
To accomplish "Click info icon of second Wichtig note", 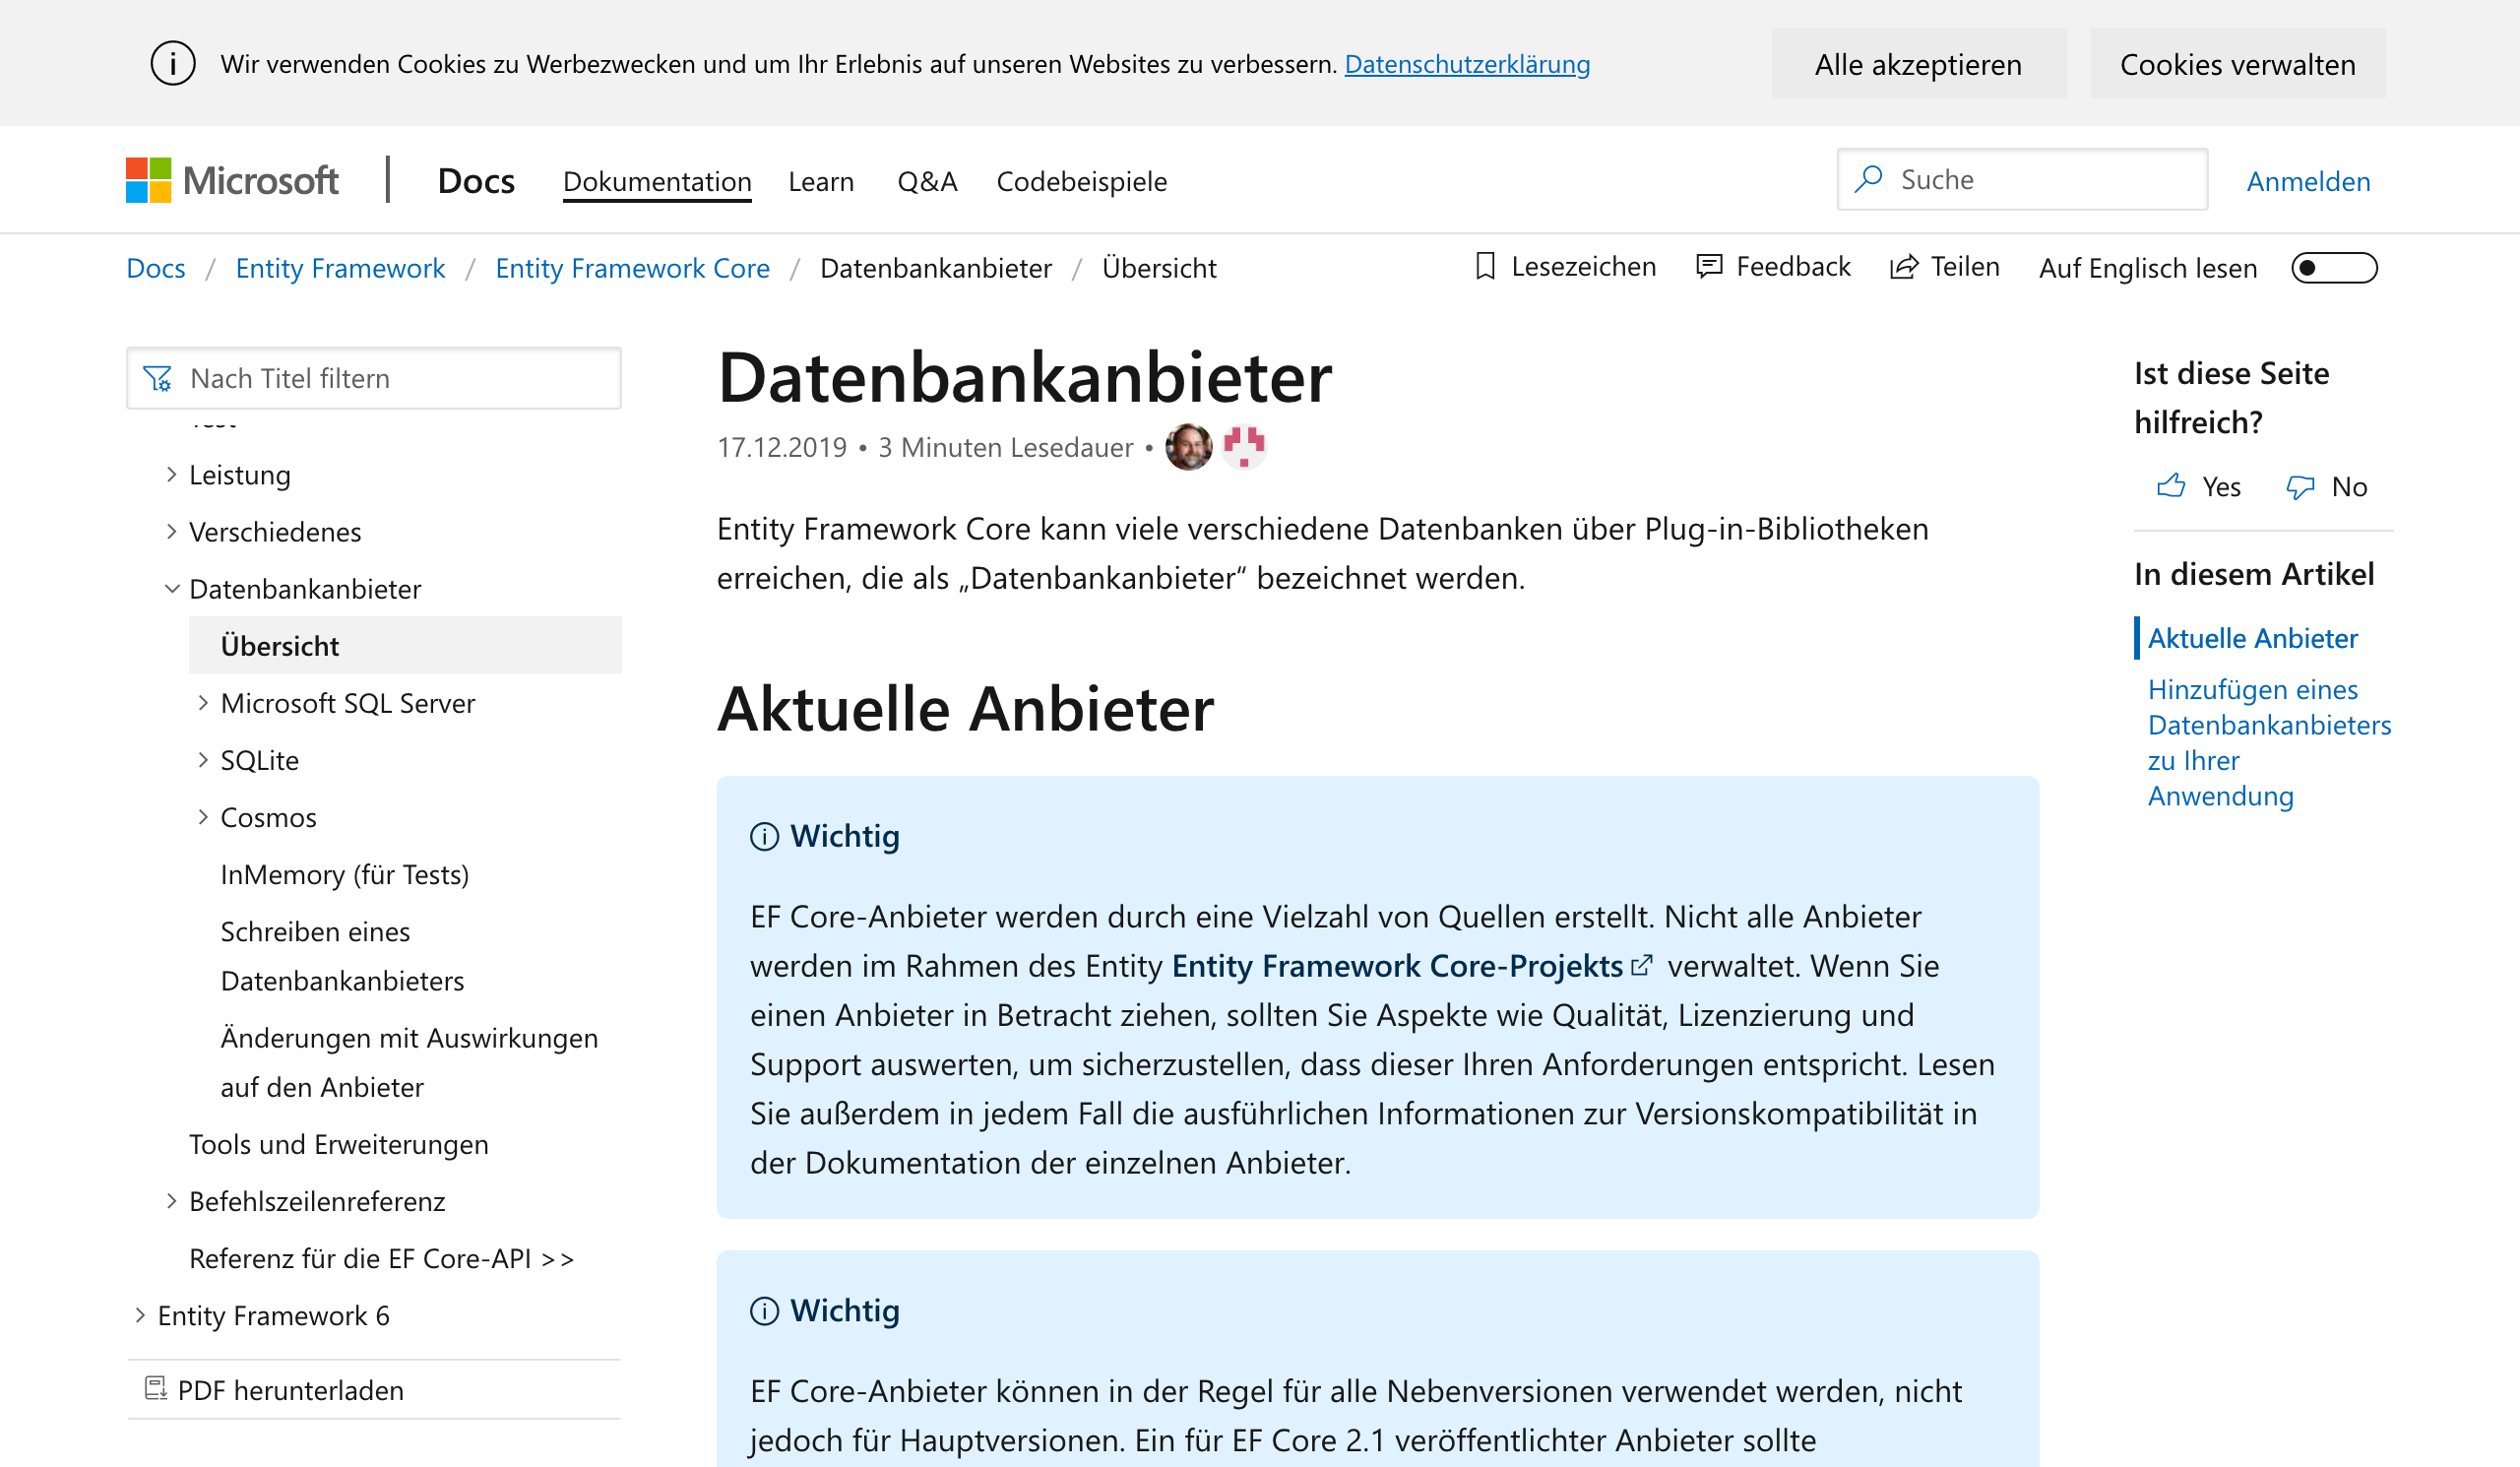I will coord(764,1310).
